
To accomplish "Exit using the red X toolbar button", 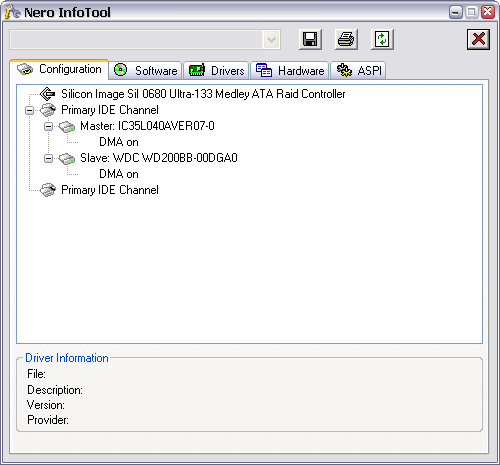I will tap(478, 39).
